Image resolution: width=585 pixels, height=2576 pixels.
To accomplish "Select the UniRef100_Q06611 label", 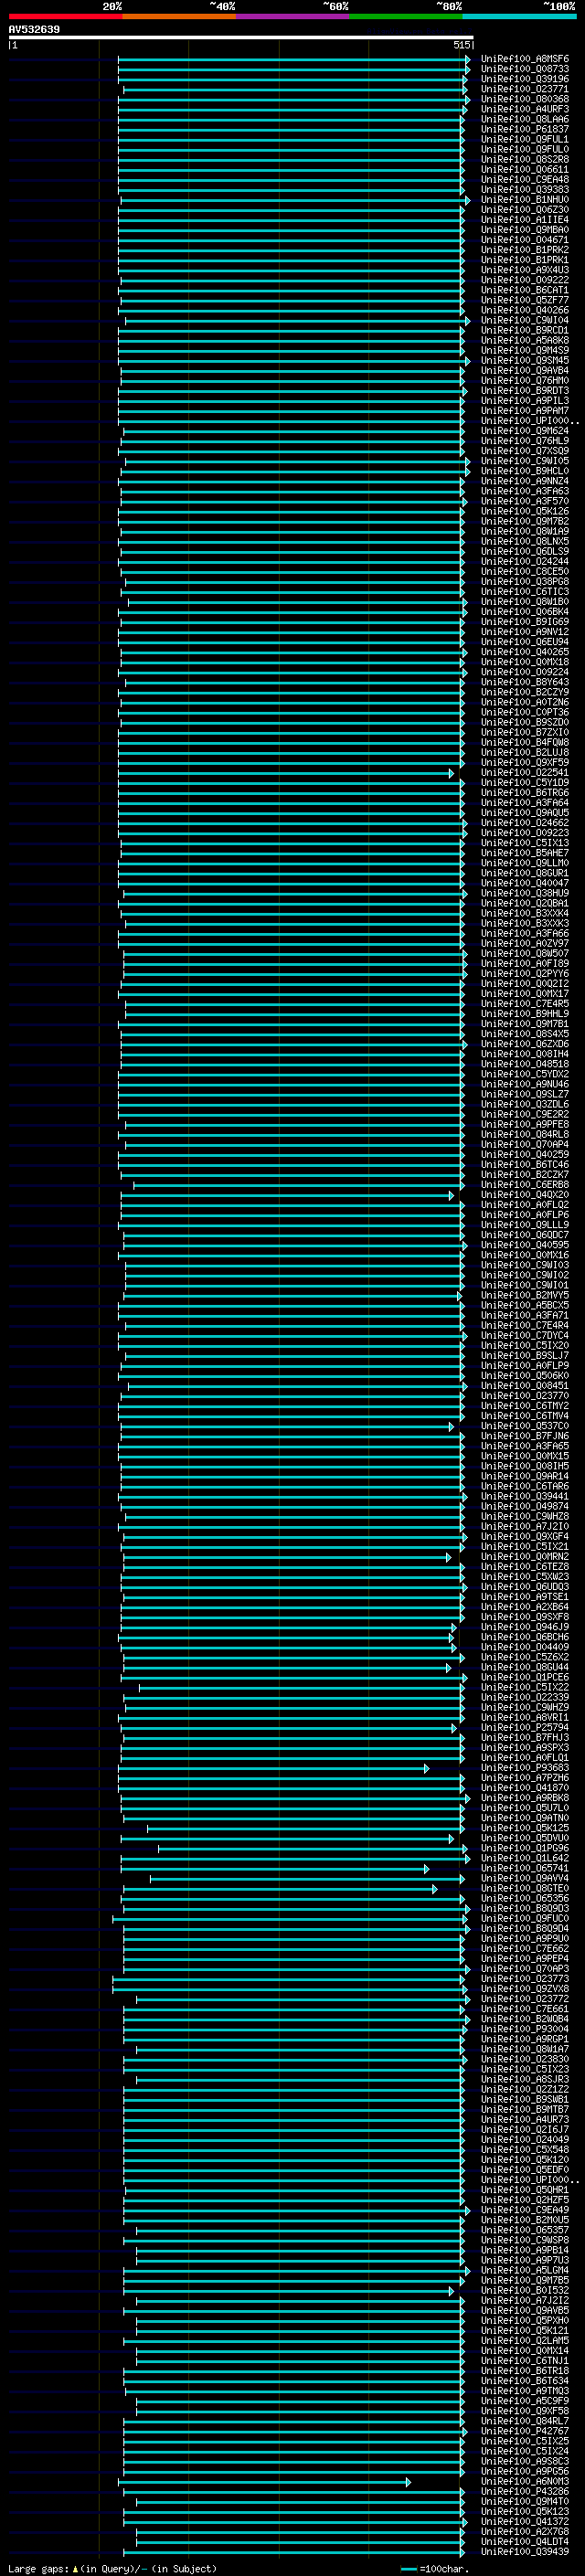I will point(524,170).
